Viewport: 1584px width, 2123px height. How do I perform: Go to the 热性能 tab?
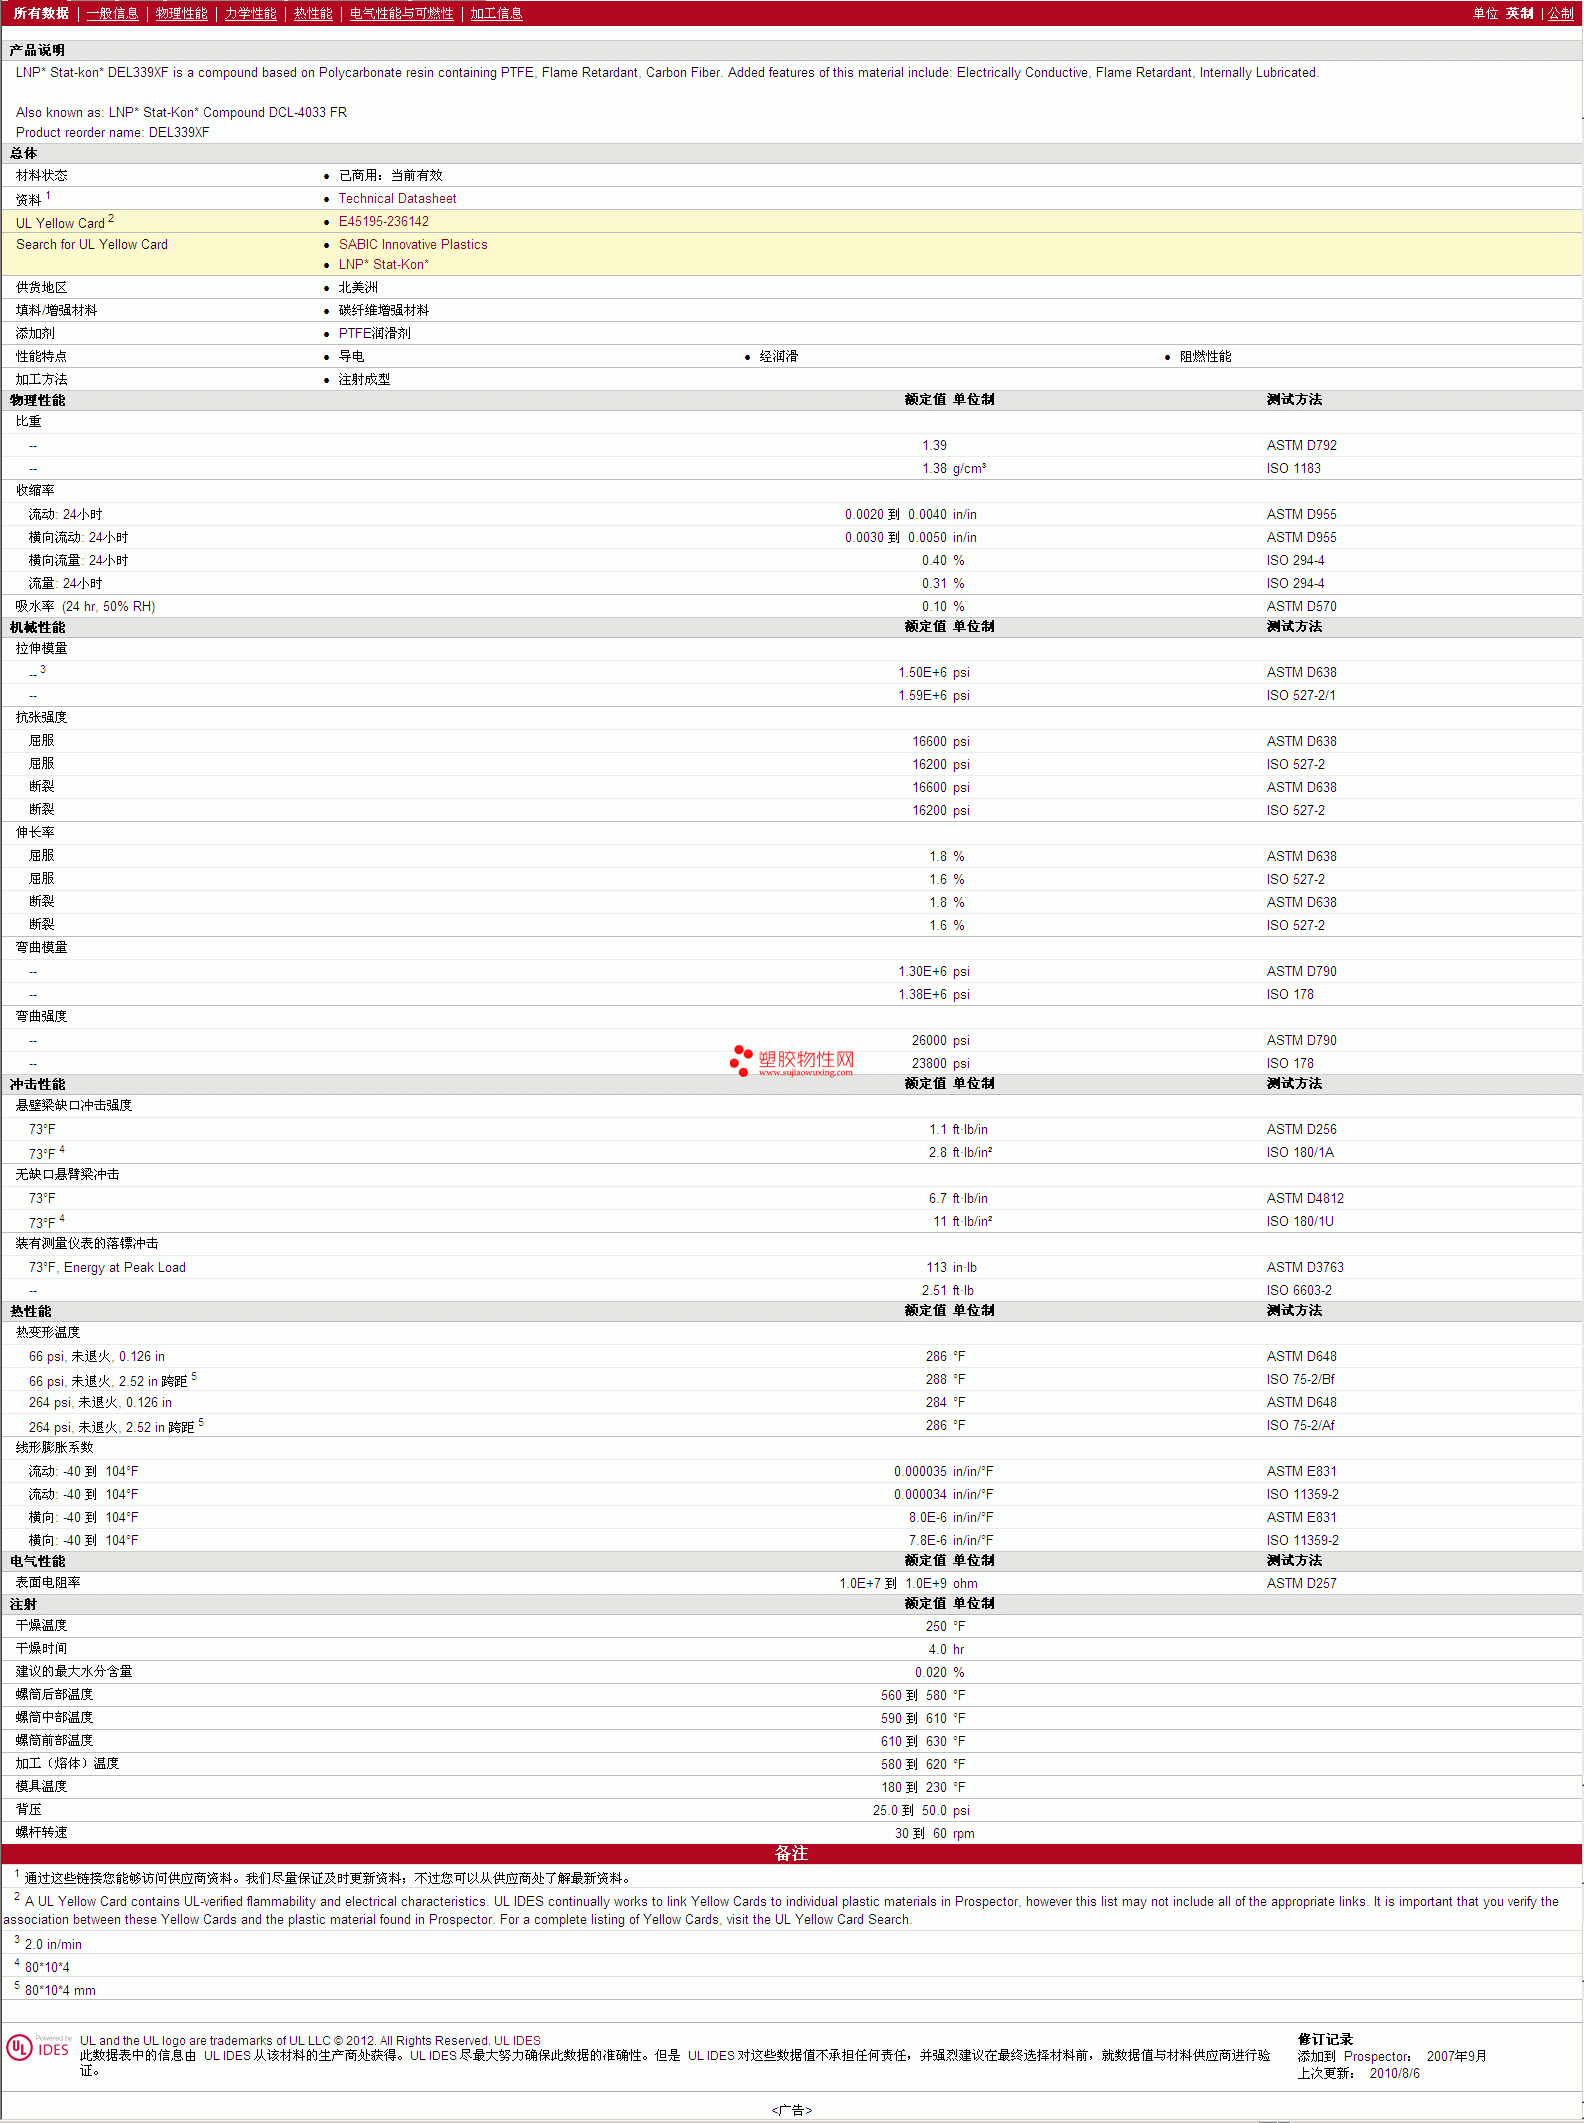313,13
